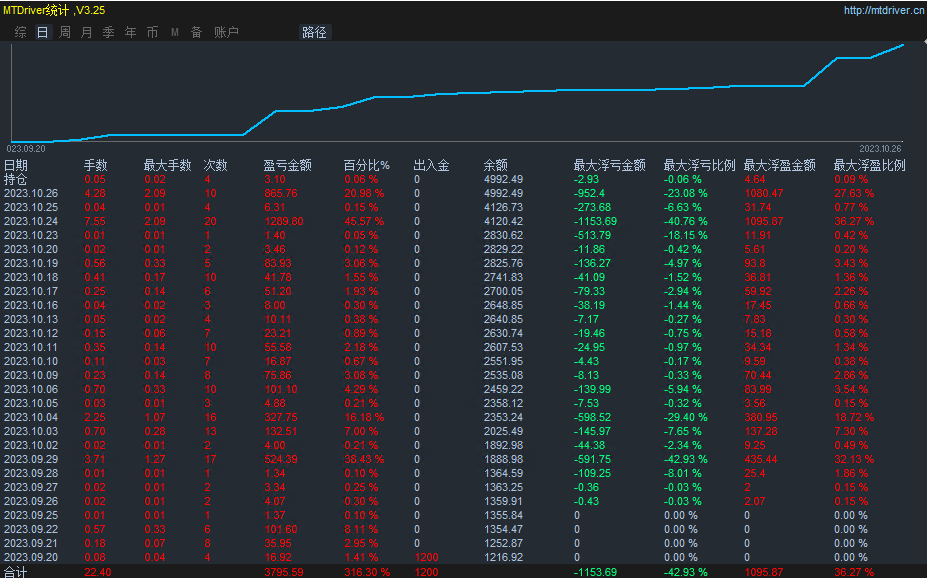
Task: Click the 路径 path button
Action: pos(315,33)
